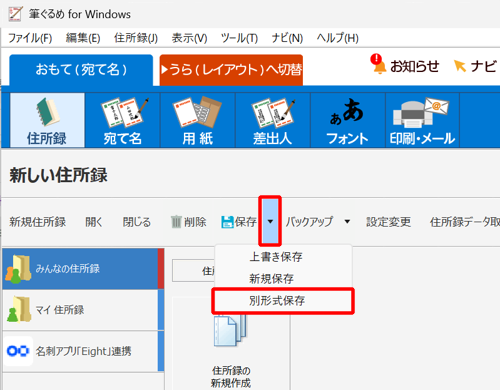Click the バックアップ button
500x390 pixels.
click(309, 222)
